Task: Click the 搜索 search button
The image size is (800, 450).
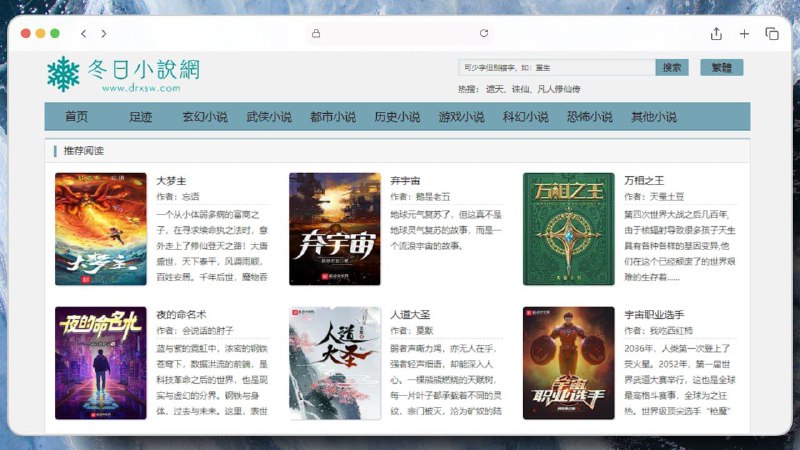Action: [x=672, y=67]
